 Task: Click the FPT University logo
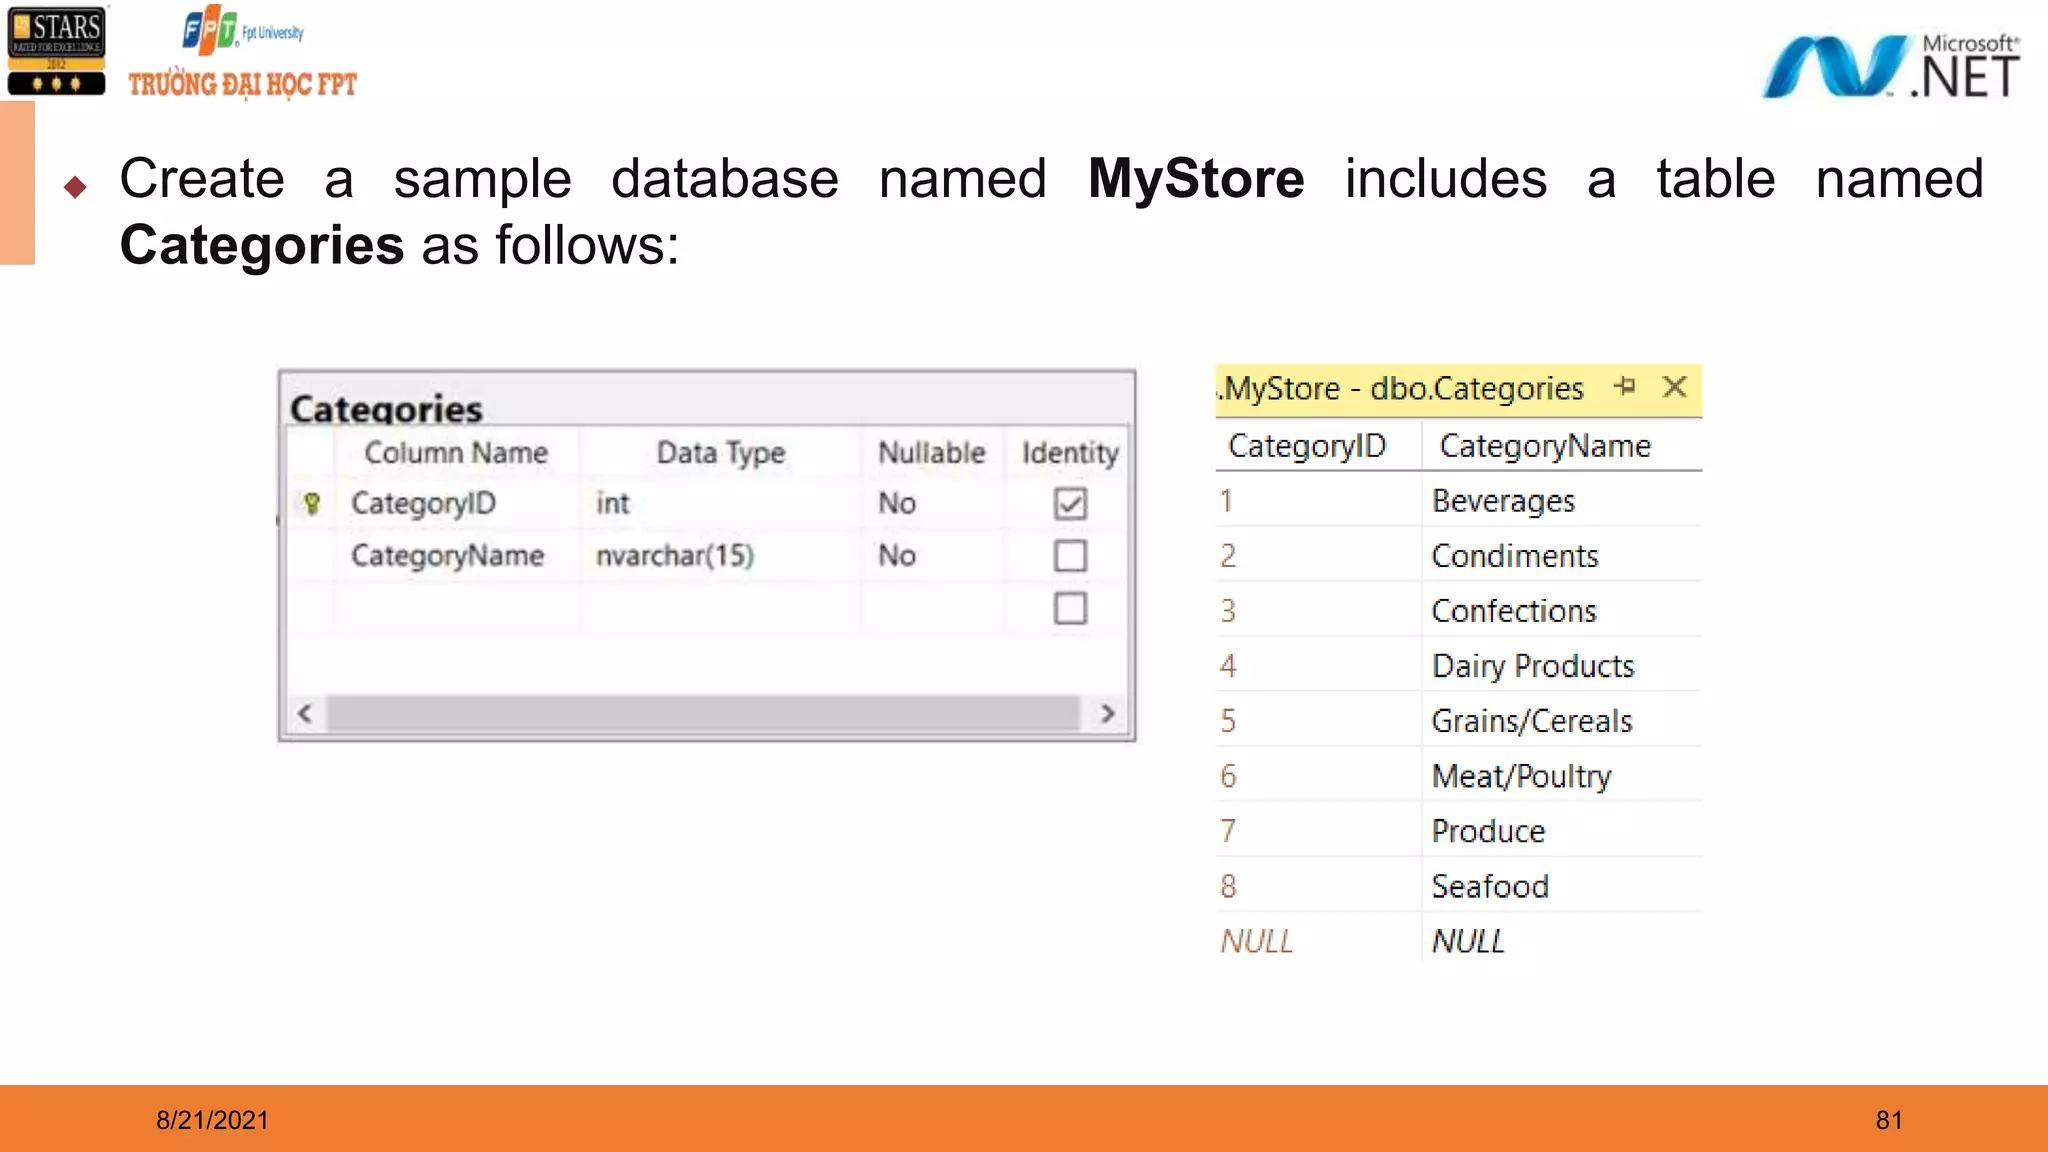pos(243,54)
